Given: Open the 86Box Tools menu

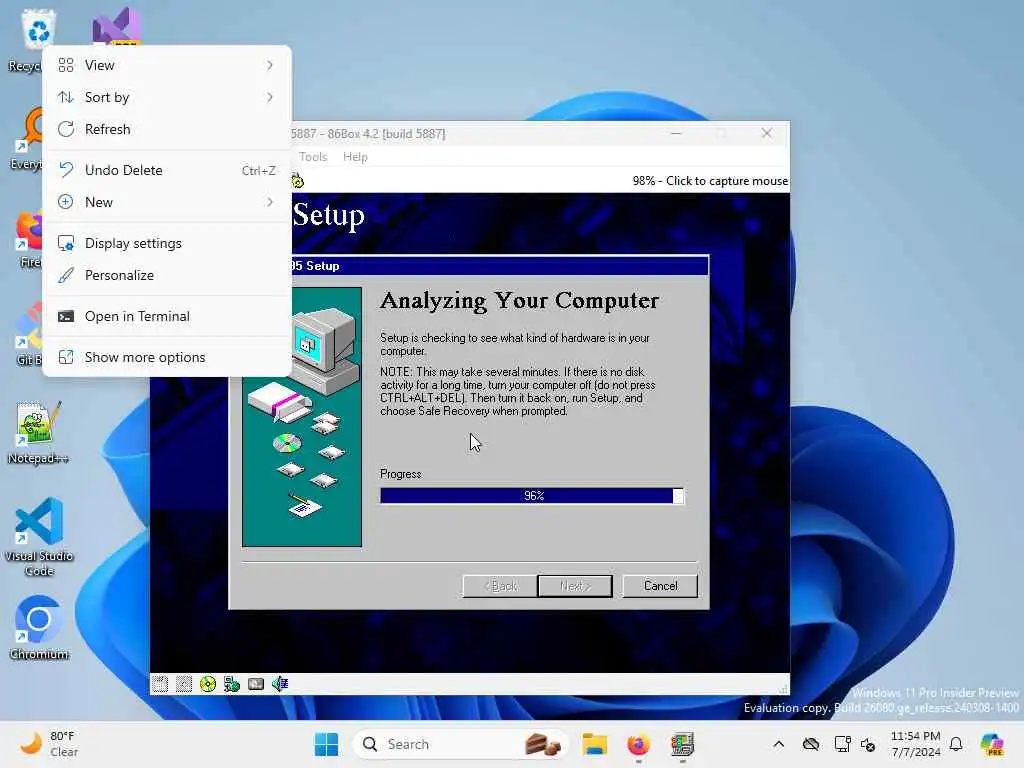Looking at the screenshot, I should click(313, 157).
